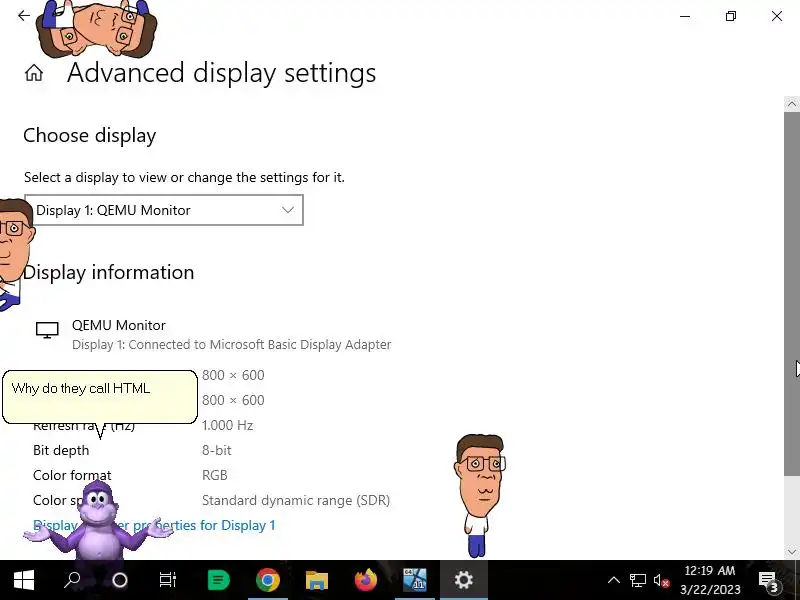Click the standing cartoon man with glasses
This screenshot has width=800, height=600.
[x=480, y=495]
